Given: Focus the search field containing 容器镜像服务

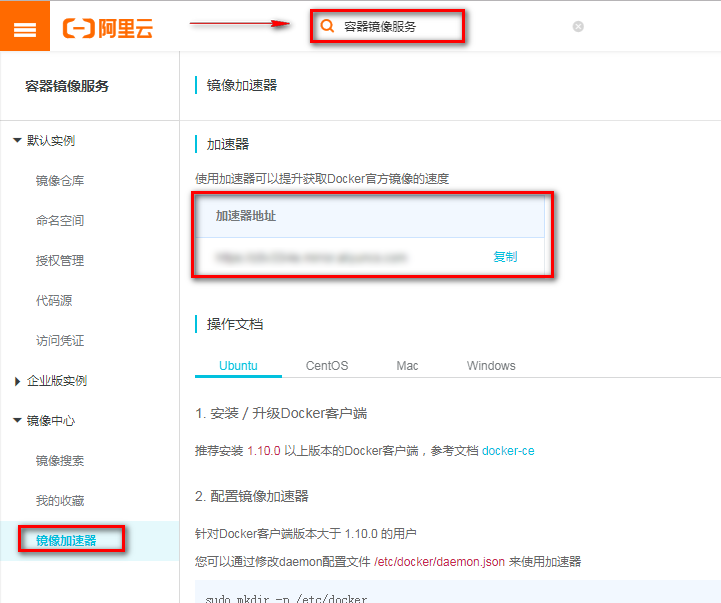Looking at the screenshot, I should [x=387, y=27].
